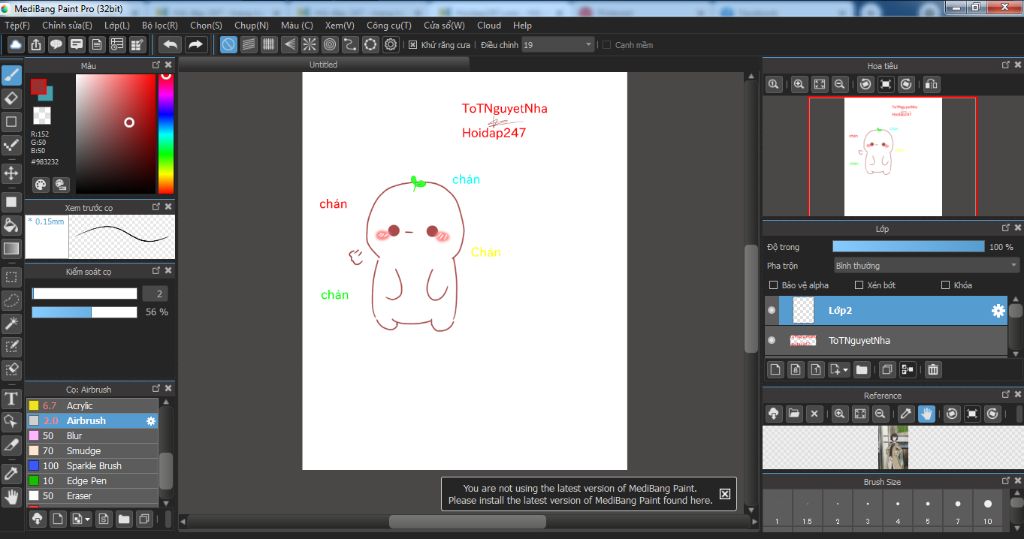Viewport: 1024px width, 539px height.
Task: Open Pha trộn blend mode dropdown
Action: 926,266
